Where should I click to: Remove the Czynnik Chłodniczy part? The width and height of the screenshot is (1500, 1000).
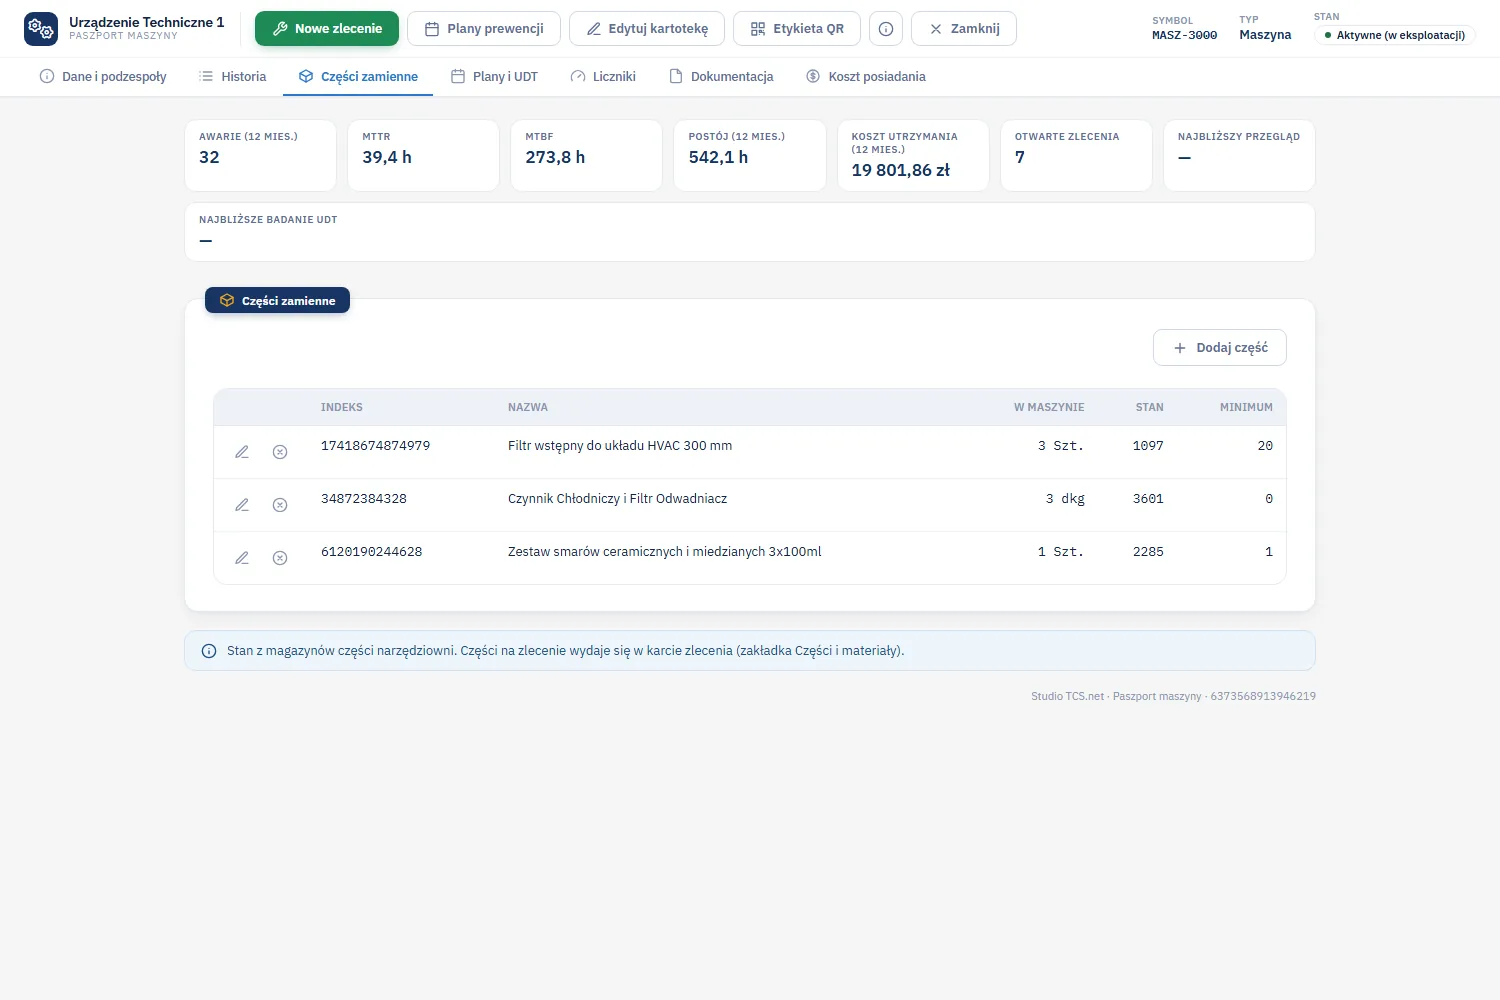tap(280, 505)
